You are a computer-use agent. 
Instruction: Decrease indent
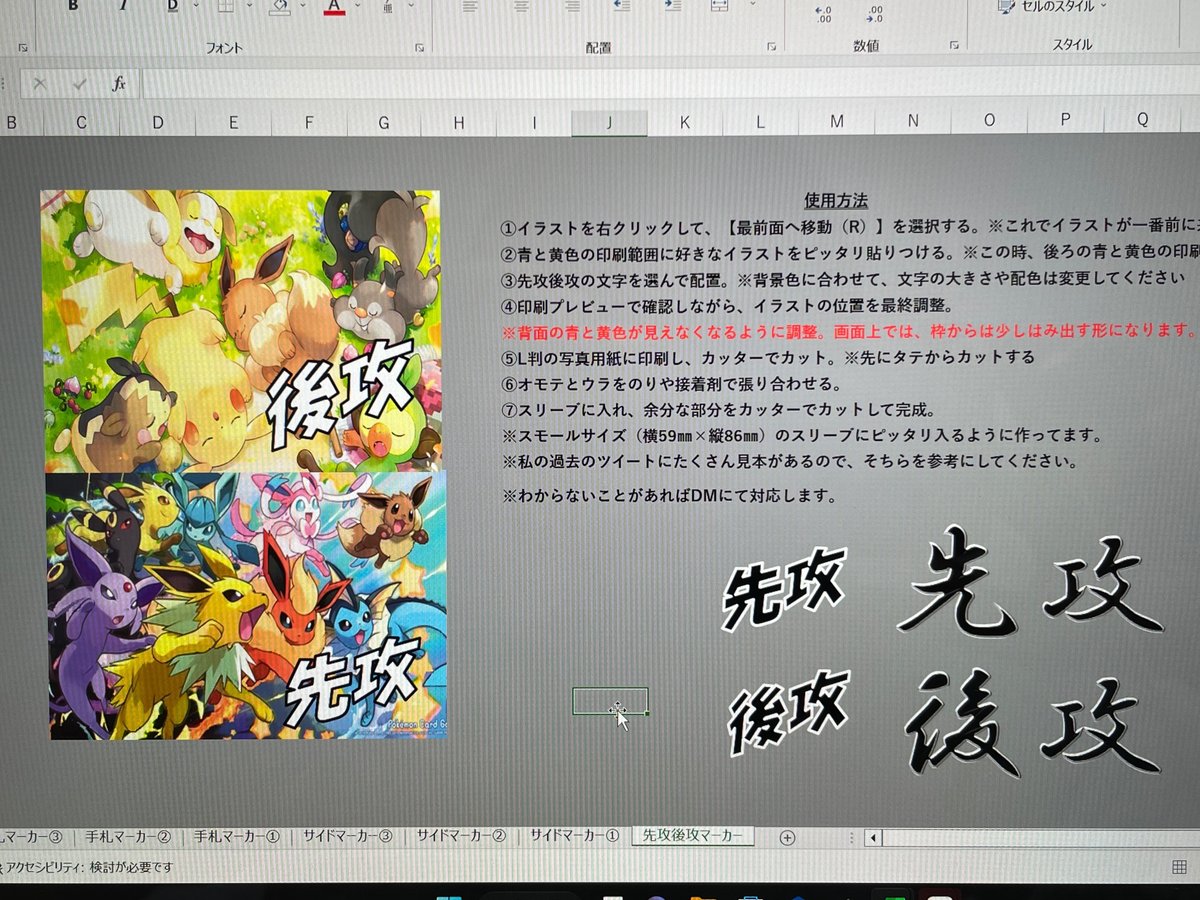621,6
